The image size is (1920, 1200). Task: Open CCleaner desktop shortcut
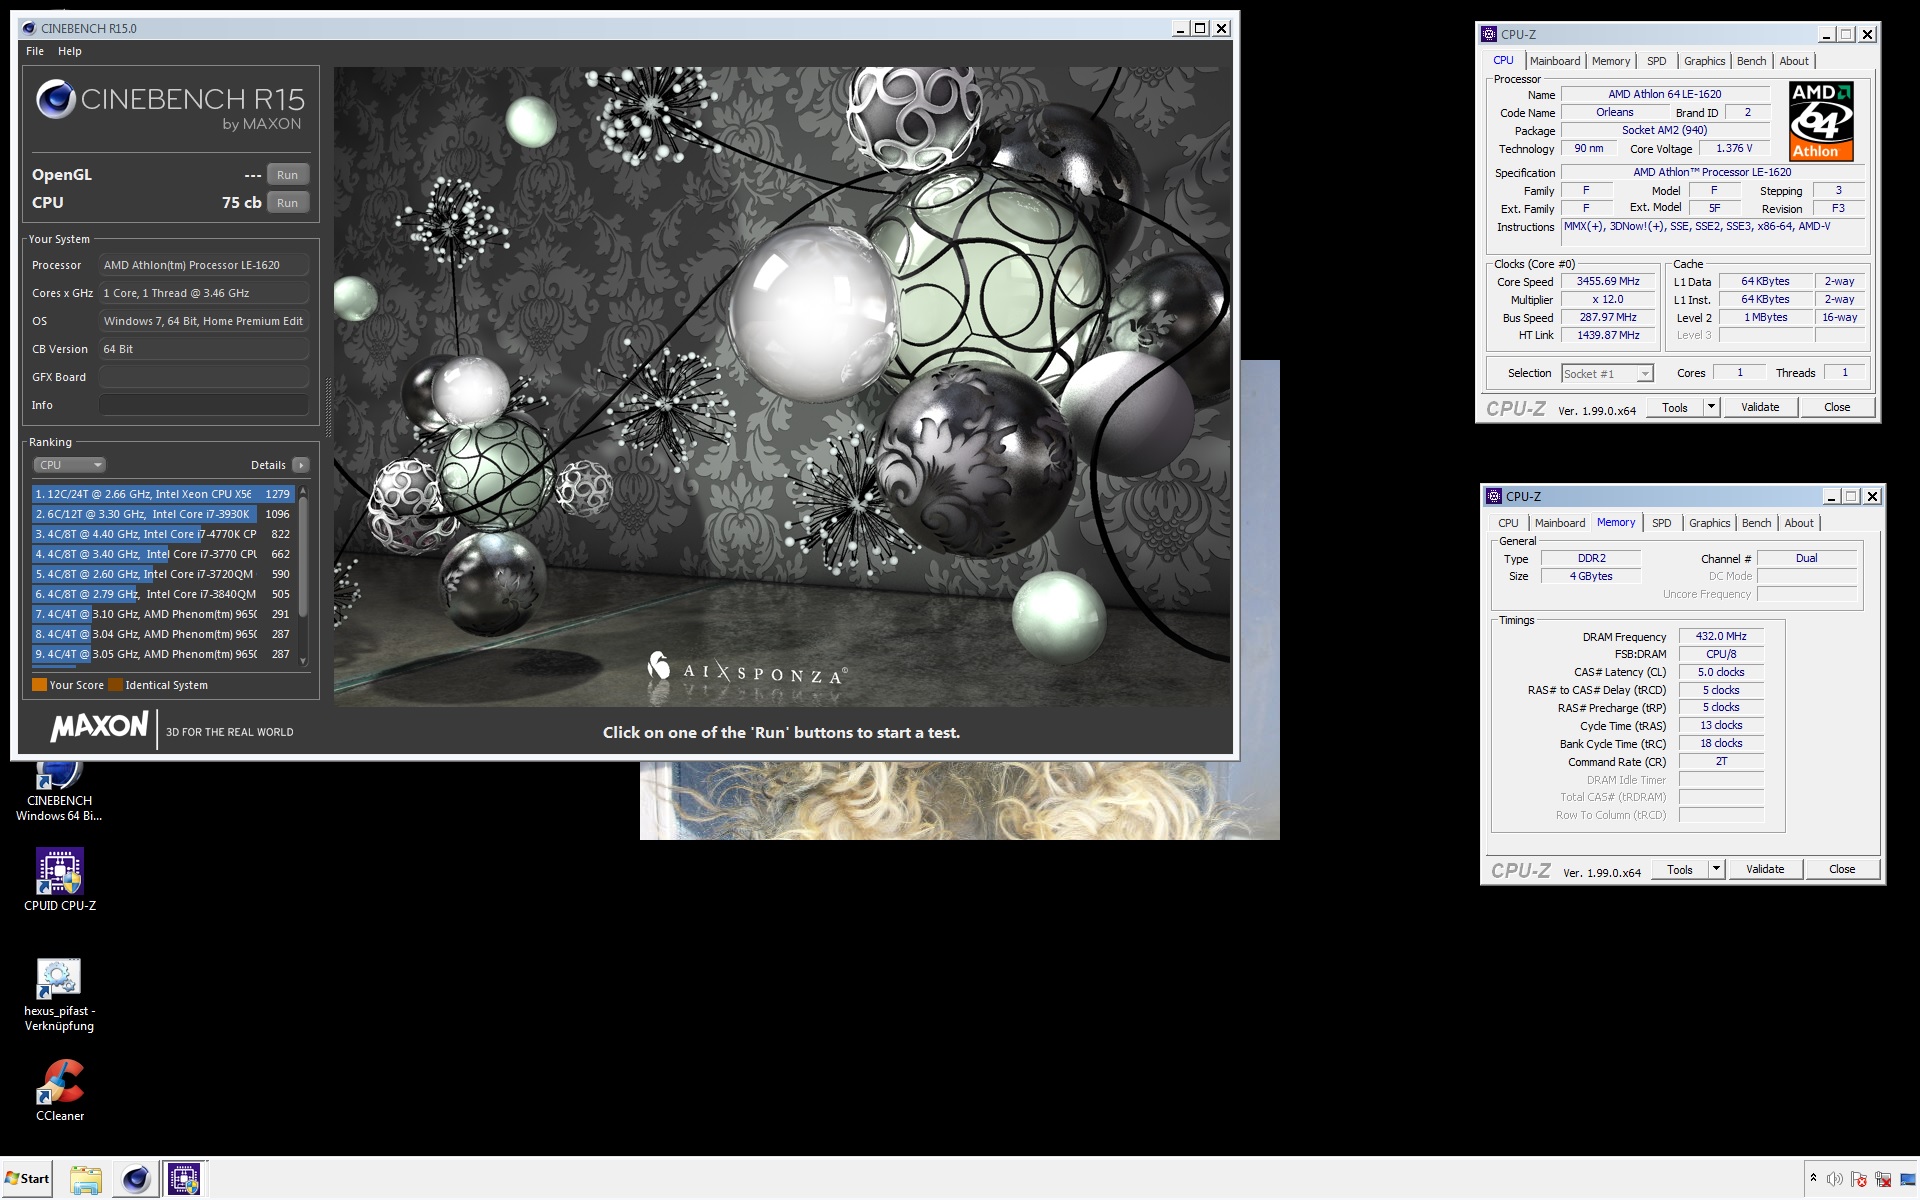click(x=60, y=1090)
